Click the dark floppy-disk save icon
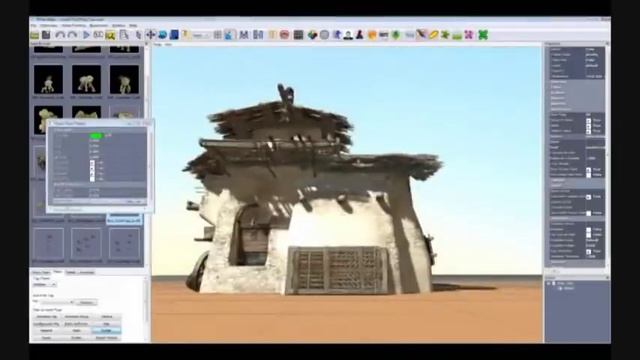The width and height of the screenshot is (640, 360). point(46,35)
